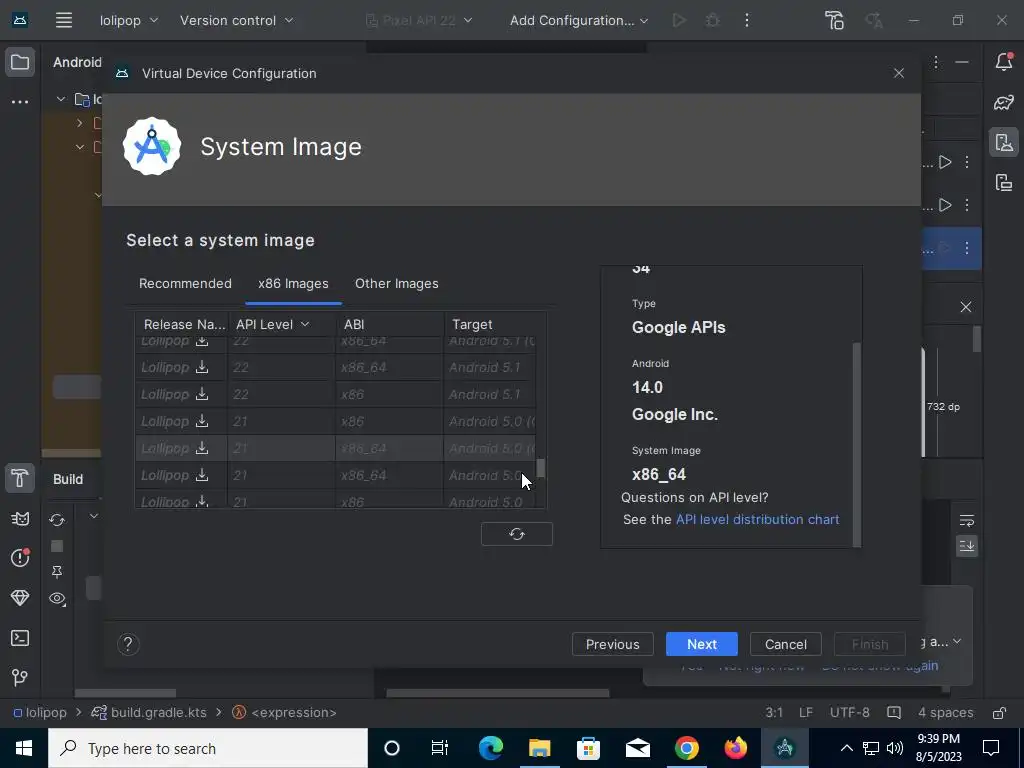The height and width of the screenshot is (768, 1024).
Task: Expand the first collapsed tree folder
Action: point(80,123)
